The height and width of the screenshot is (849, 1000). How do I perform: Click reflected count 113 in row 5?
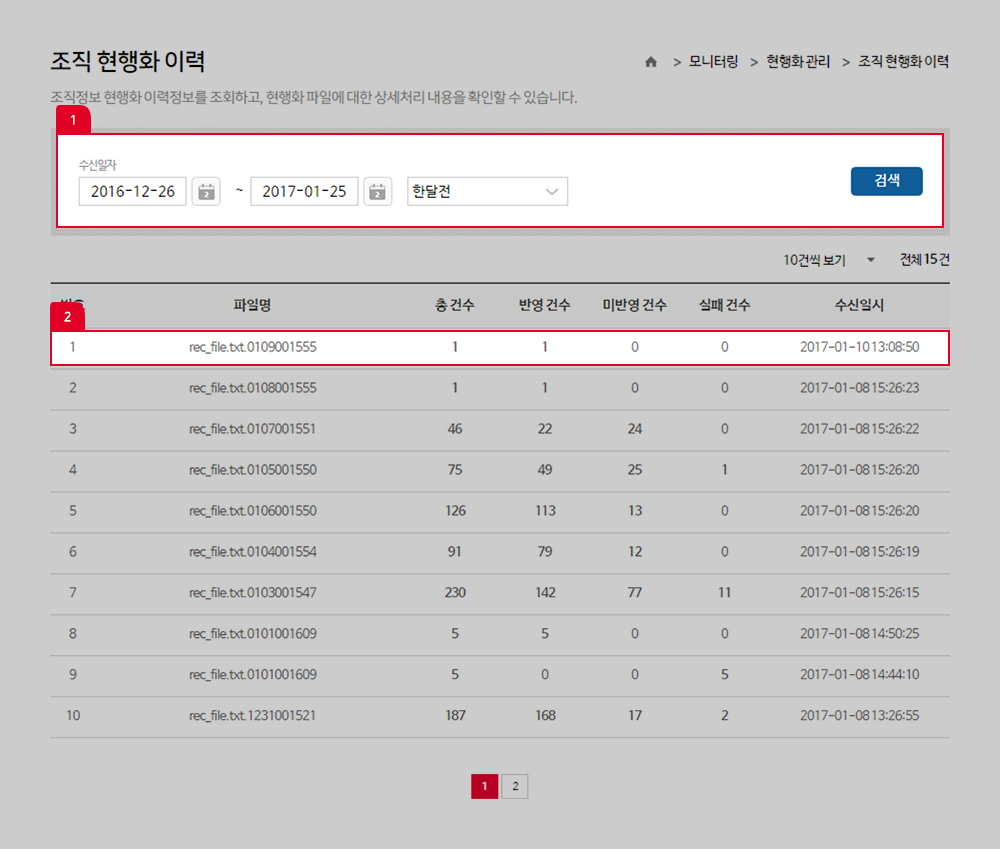coord(545,511)
